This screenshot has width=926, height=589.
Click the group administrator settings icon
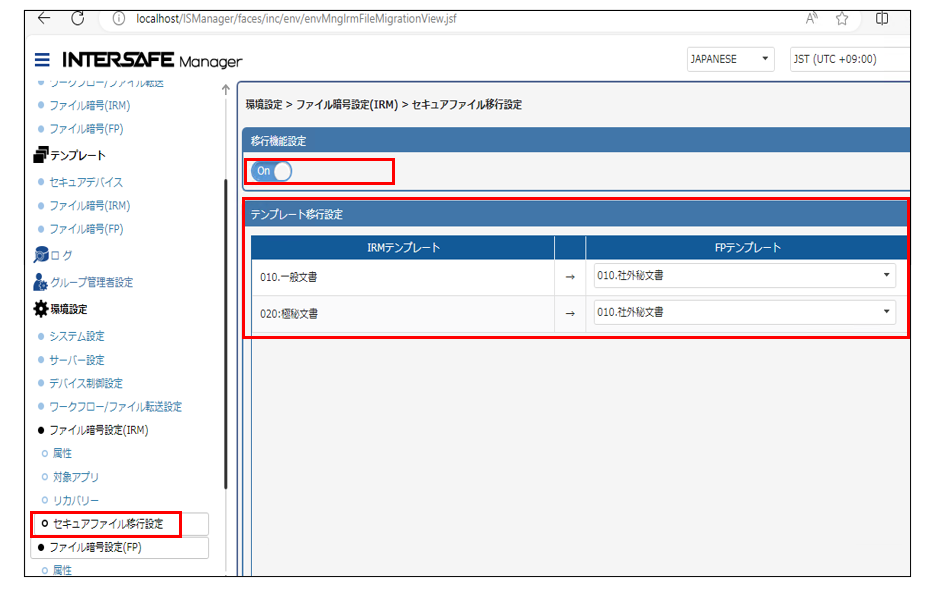pos(40,282)
